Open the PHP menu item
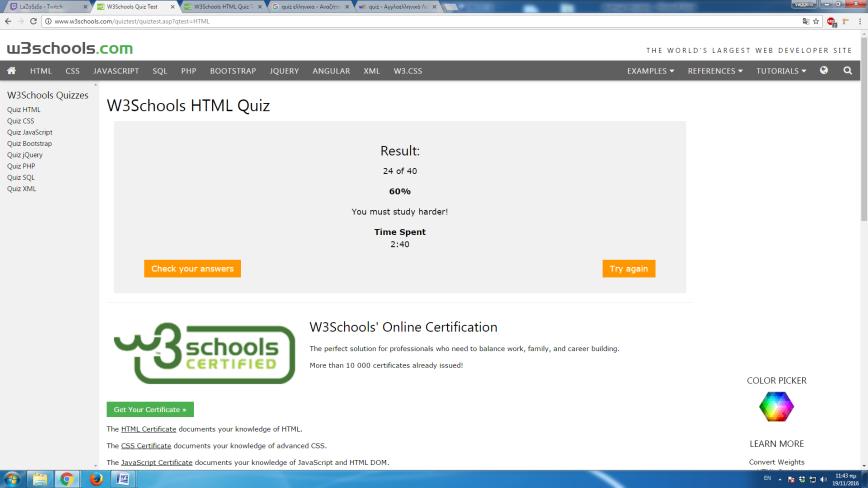This screenshot has width=868, height=488. 189,71
